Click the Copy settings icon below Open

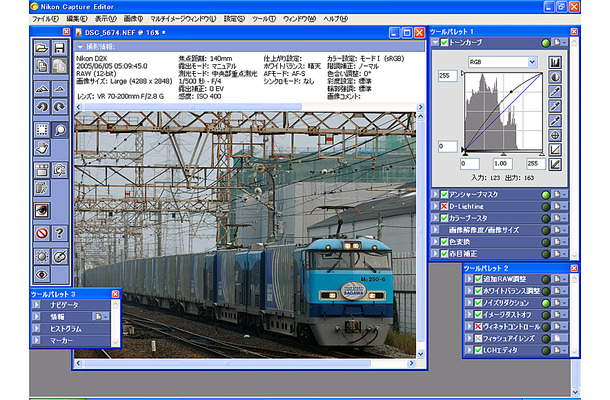coord(42,66)
